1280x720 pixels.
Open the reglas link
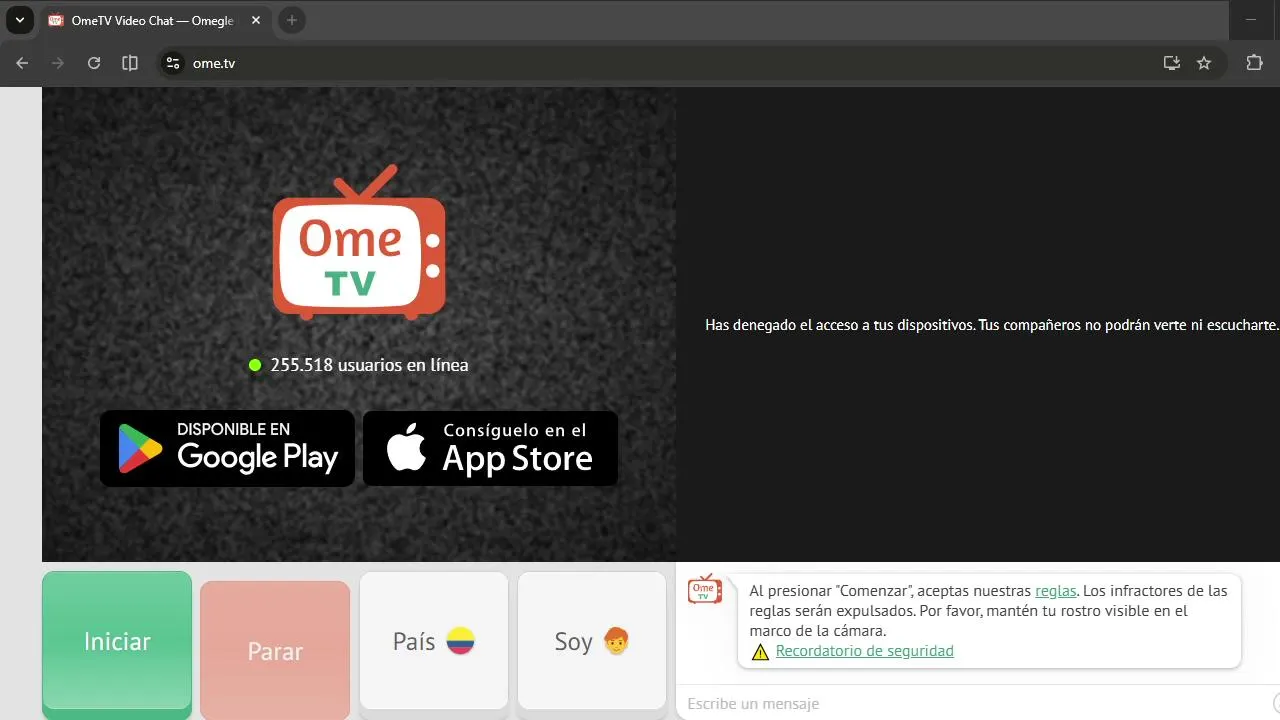(1056, 591)
